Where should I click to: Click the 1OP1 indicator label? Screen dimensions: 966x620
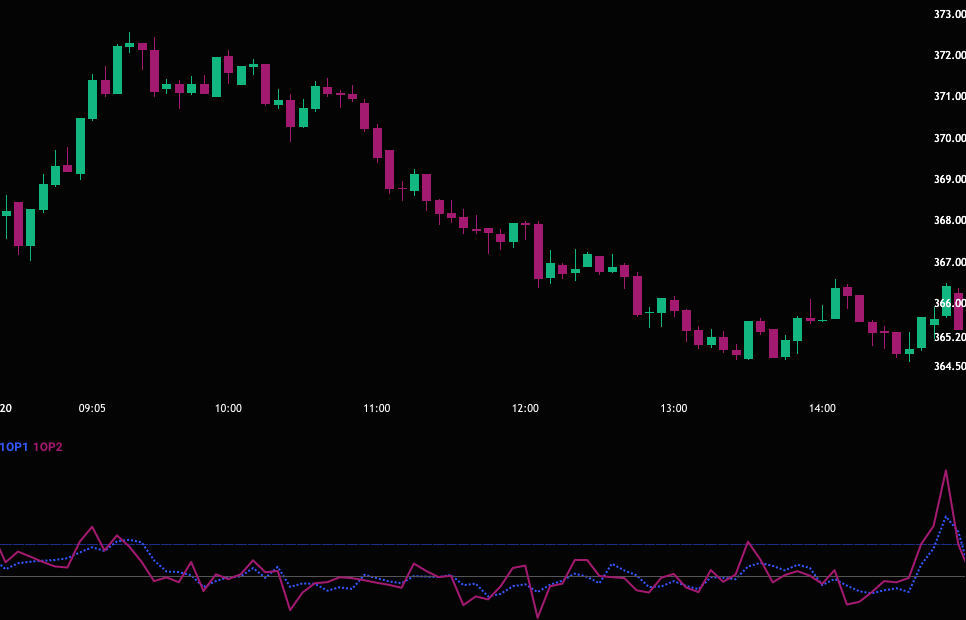pyautogui.click(x=14, y=447)
